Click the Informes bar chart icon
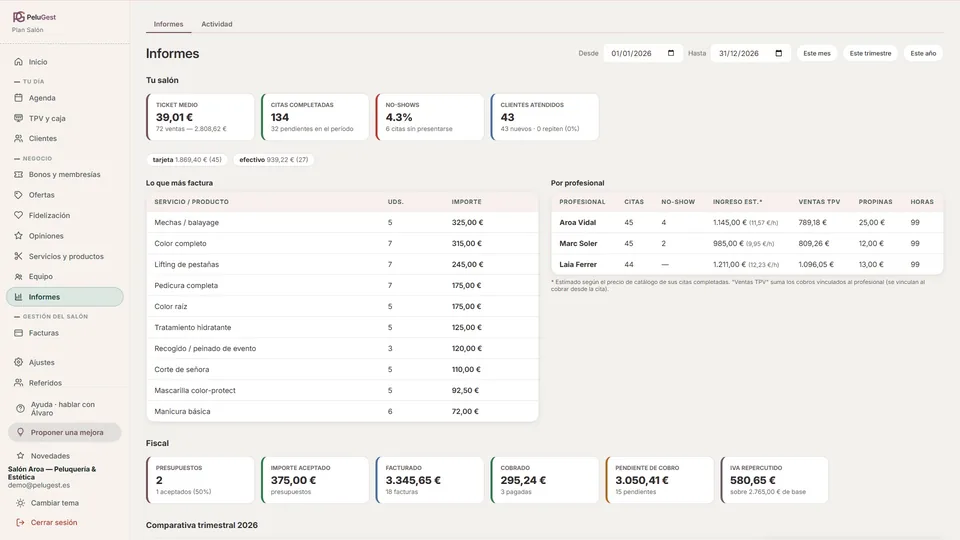The height and width of the screenshot is (540, 960). (x=18, y=297)
